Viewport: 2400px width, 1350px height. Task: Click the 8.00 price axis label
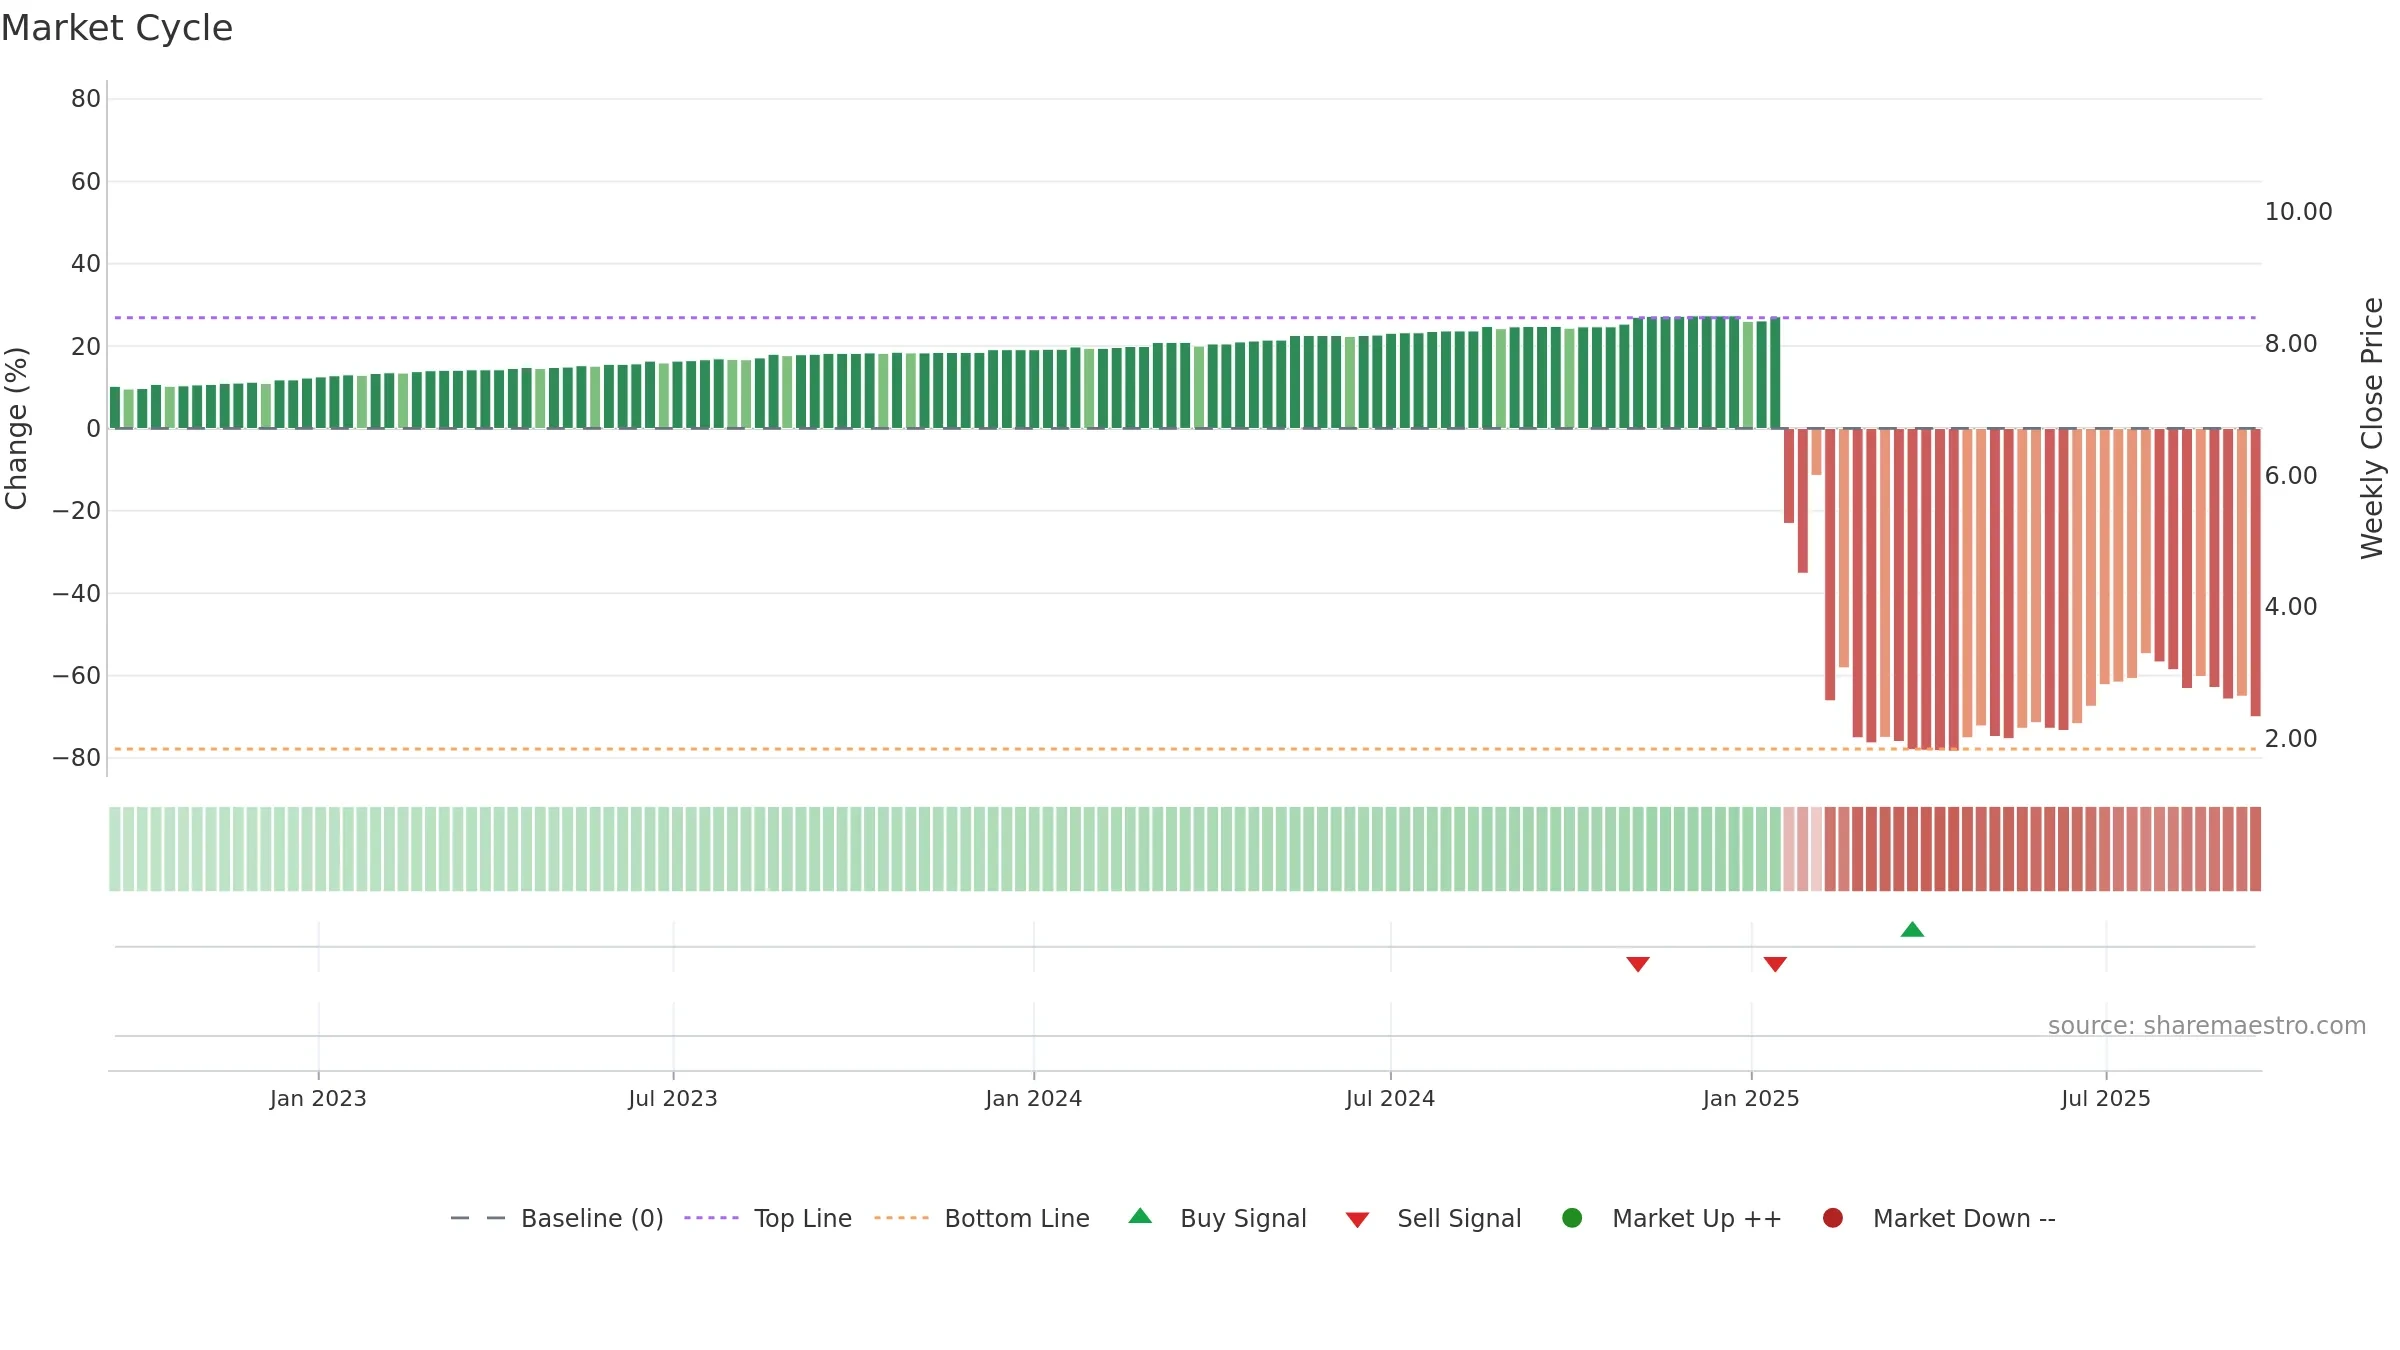click(x=2291, y=344)
